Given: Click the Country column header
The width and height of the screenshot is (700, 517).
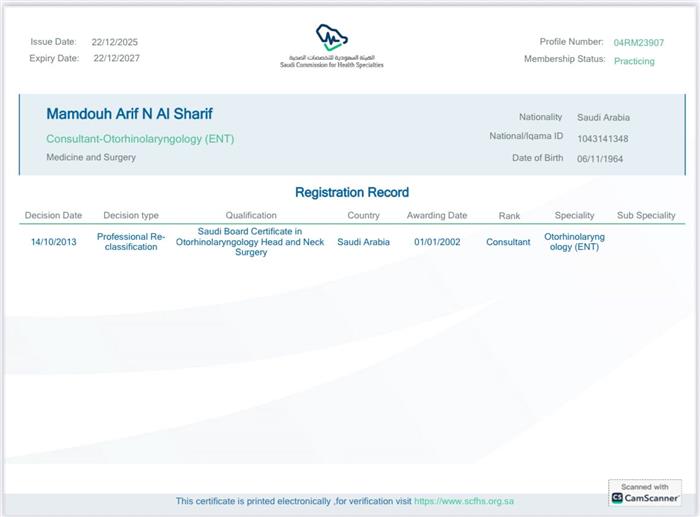Looking at the screenshot, I should pyautogui.click(x=363, y=215).
